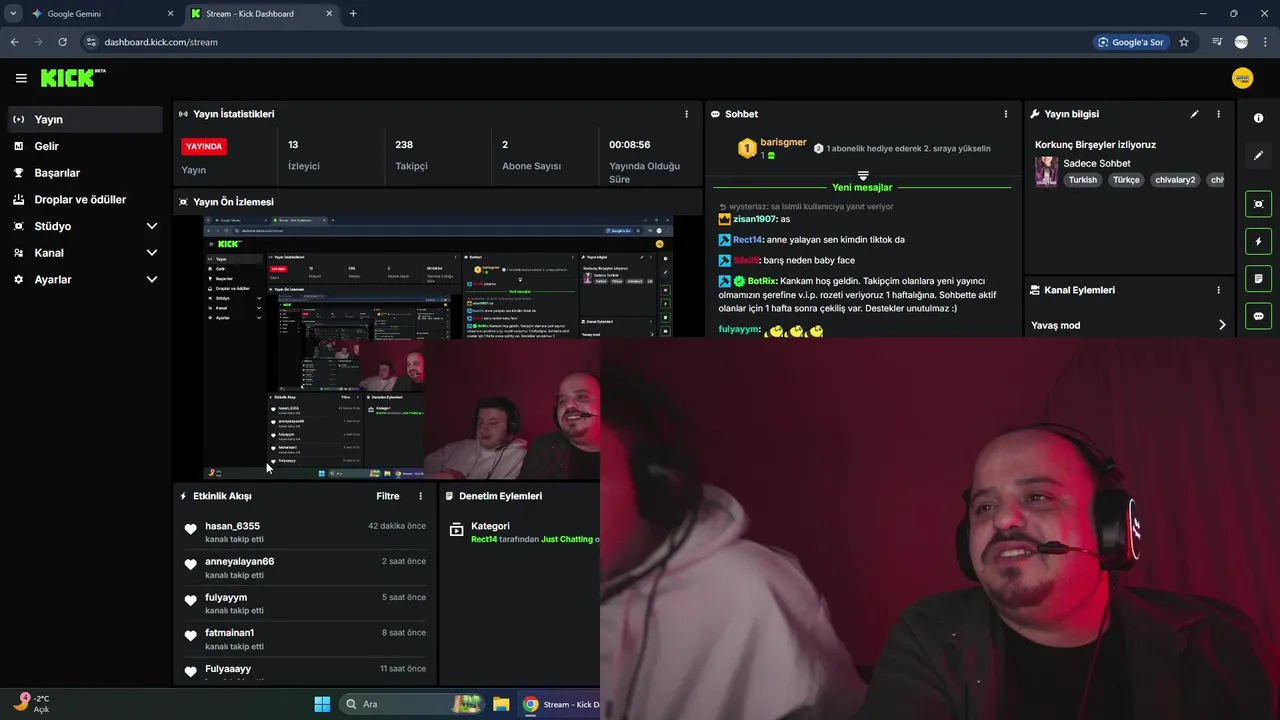Open Yayın bilgisi three-dot menu
The image size is (1280, 720).
click(1218, 114)
